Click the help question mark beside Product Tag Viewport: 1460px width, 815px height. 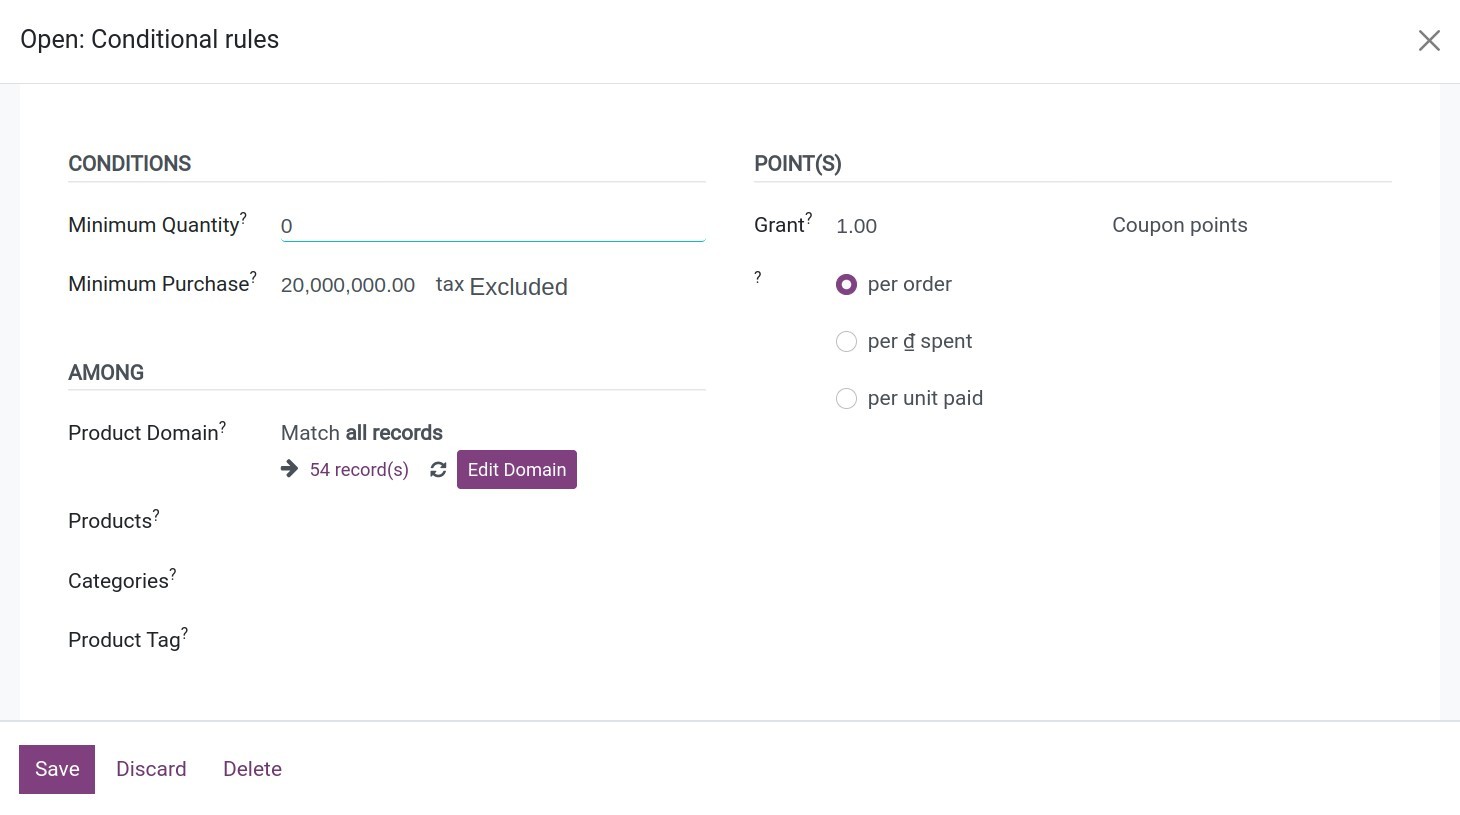pyautogui.click(x=185, y=632)
